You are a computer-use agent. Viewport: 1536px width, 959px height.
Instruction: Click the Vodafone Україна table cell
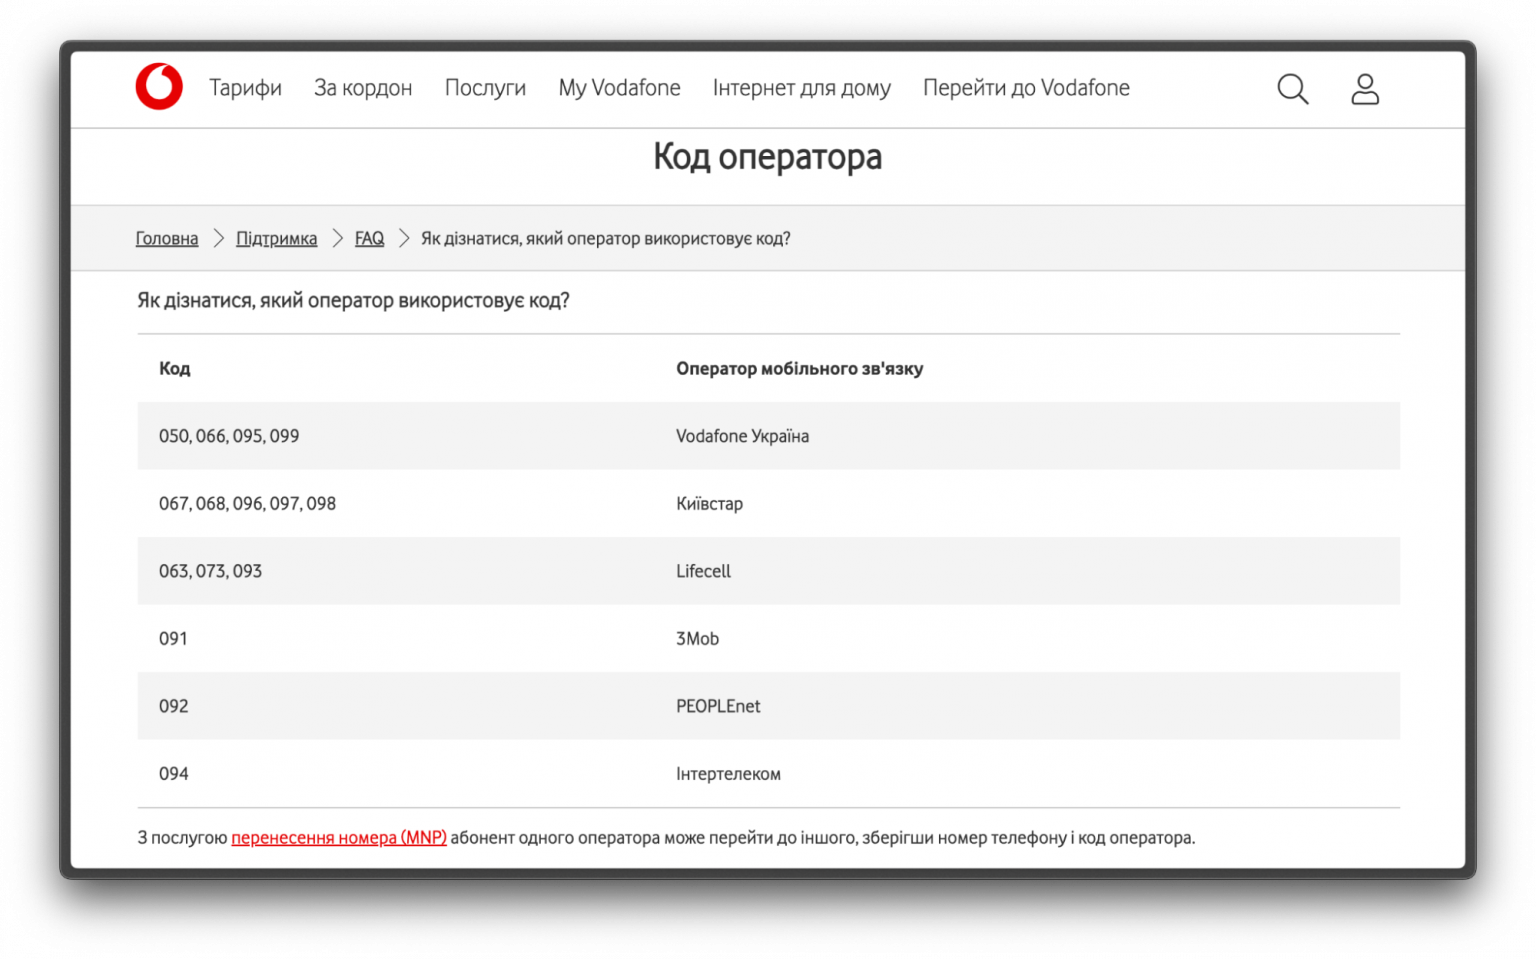(x=742, y=436)
